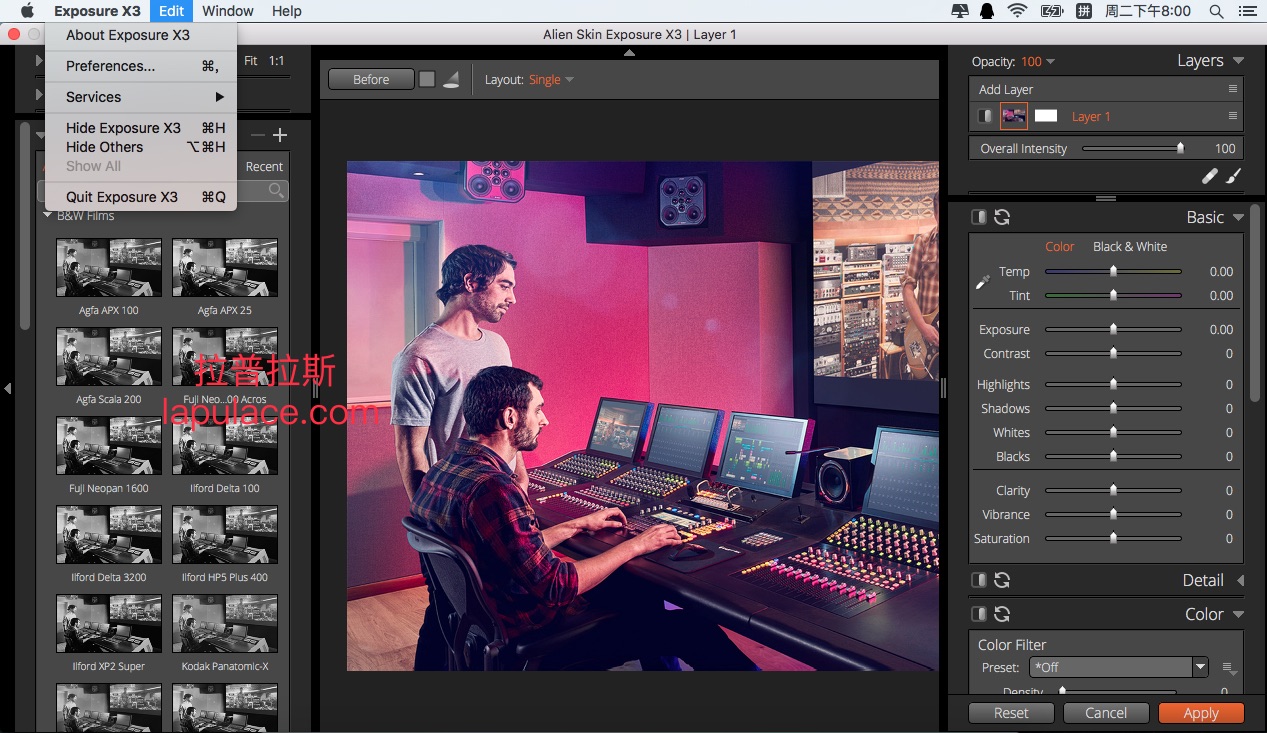Choose Quit Exposure X3

(141, 197)
